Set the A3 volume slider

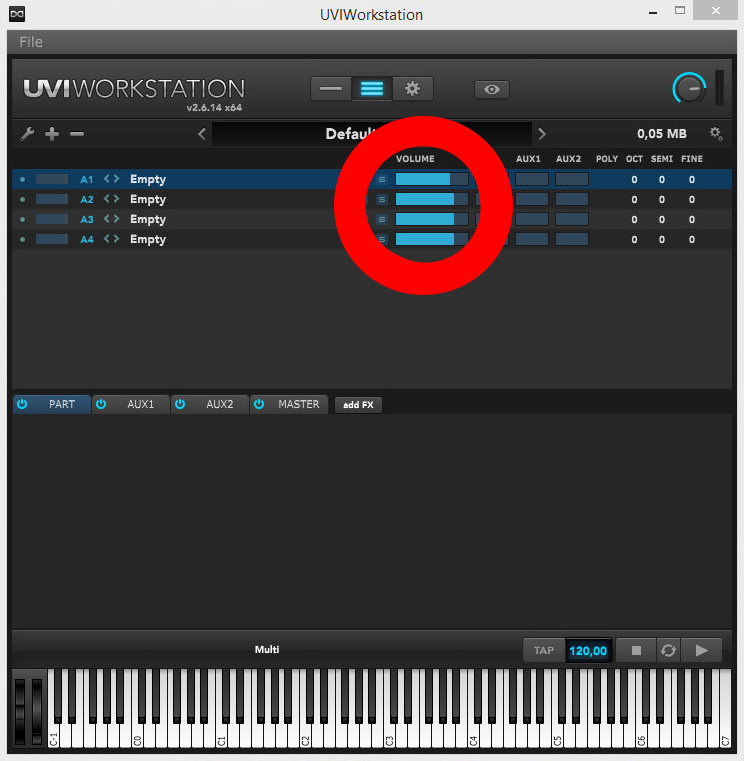(432, 219)
